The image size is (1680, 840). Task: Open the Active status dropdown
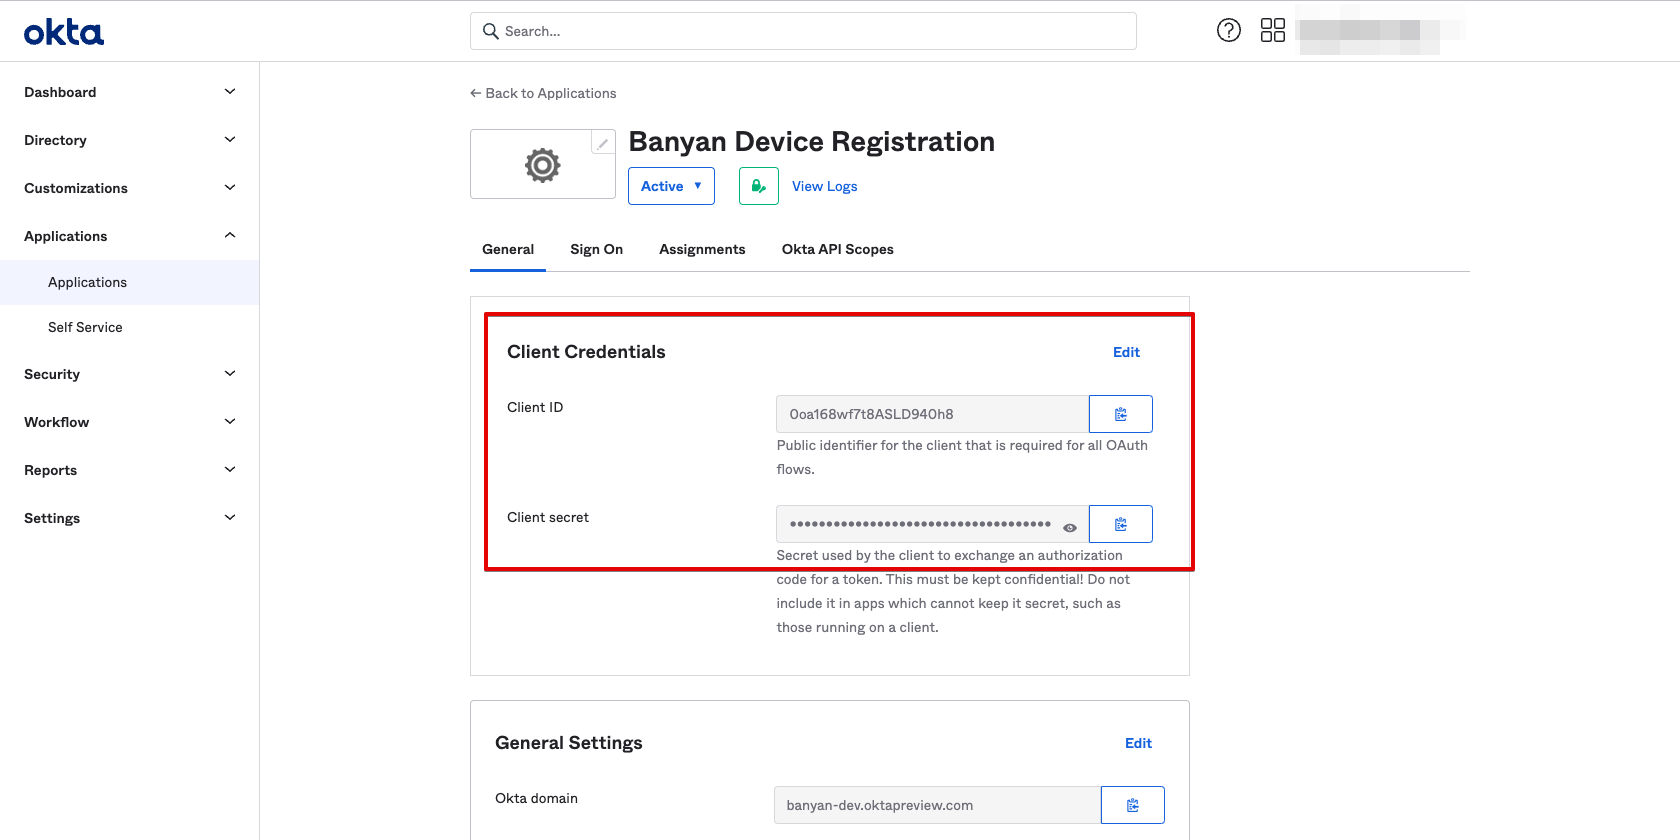pos(671,186)
